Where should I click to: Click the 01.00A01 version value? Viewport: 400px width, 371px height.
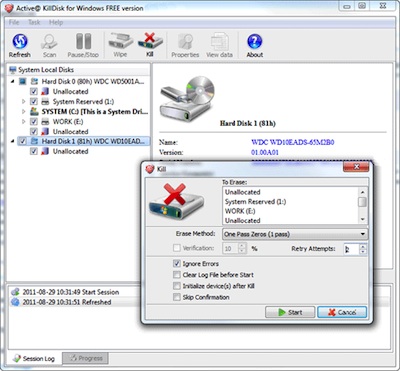(x=265, y=152)
